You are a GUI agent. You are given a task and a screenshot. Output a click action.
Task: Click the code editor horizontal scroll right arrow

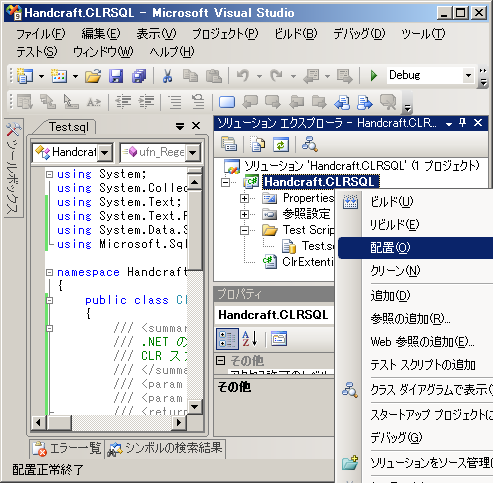(x=179, y=423)
